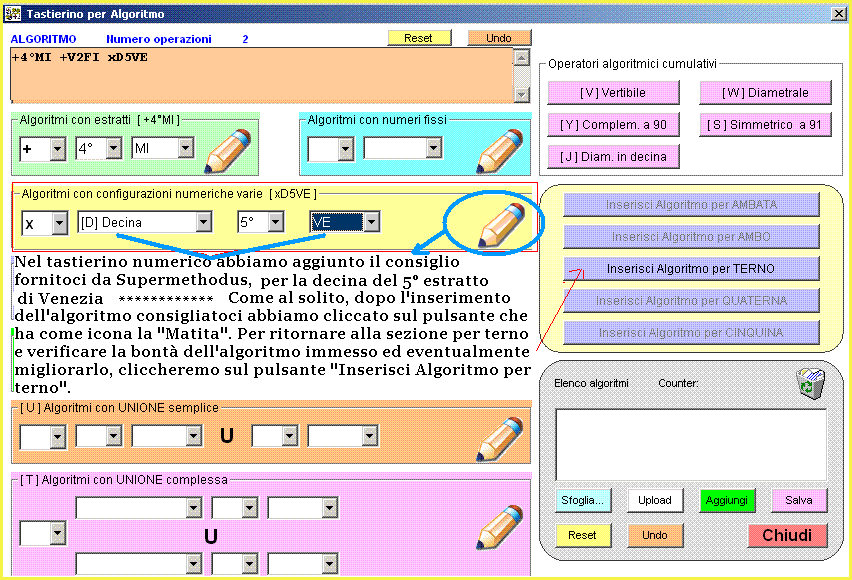
Task: Apply the [Y] Complem. a 90 operator
Action: (x=613, y=125)
